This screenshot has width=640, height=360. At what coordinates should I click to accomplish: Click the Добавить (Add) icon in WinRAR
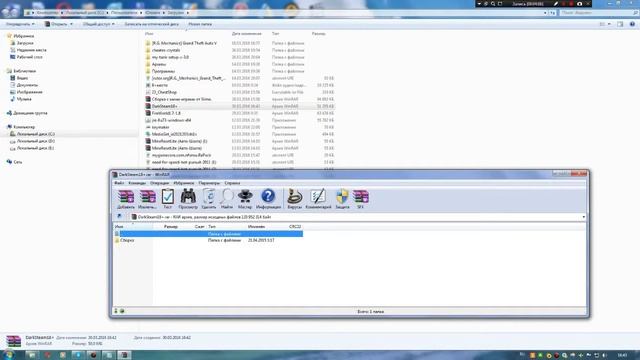pos(126,199)
